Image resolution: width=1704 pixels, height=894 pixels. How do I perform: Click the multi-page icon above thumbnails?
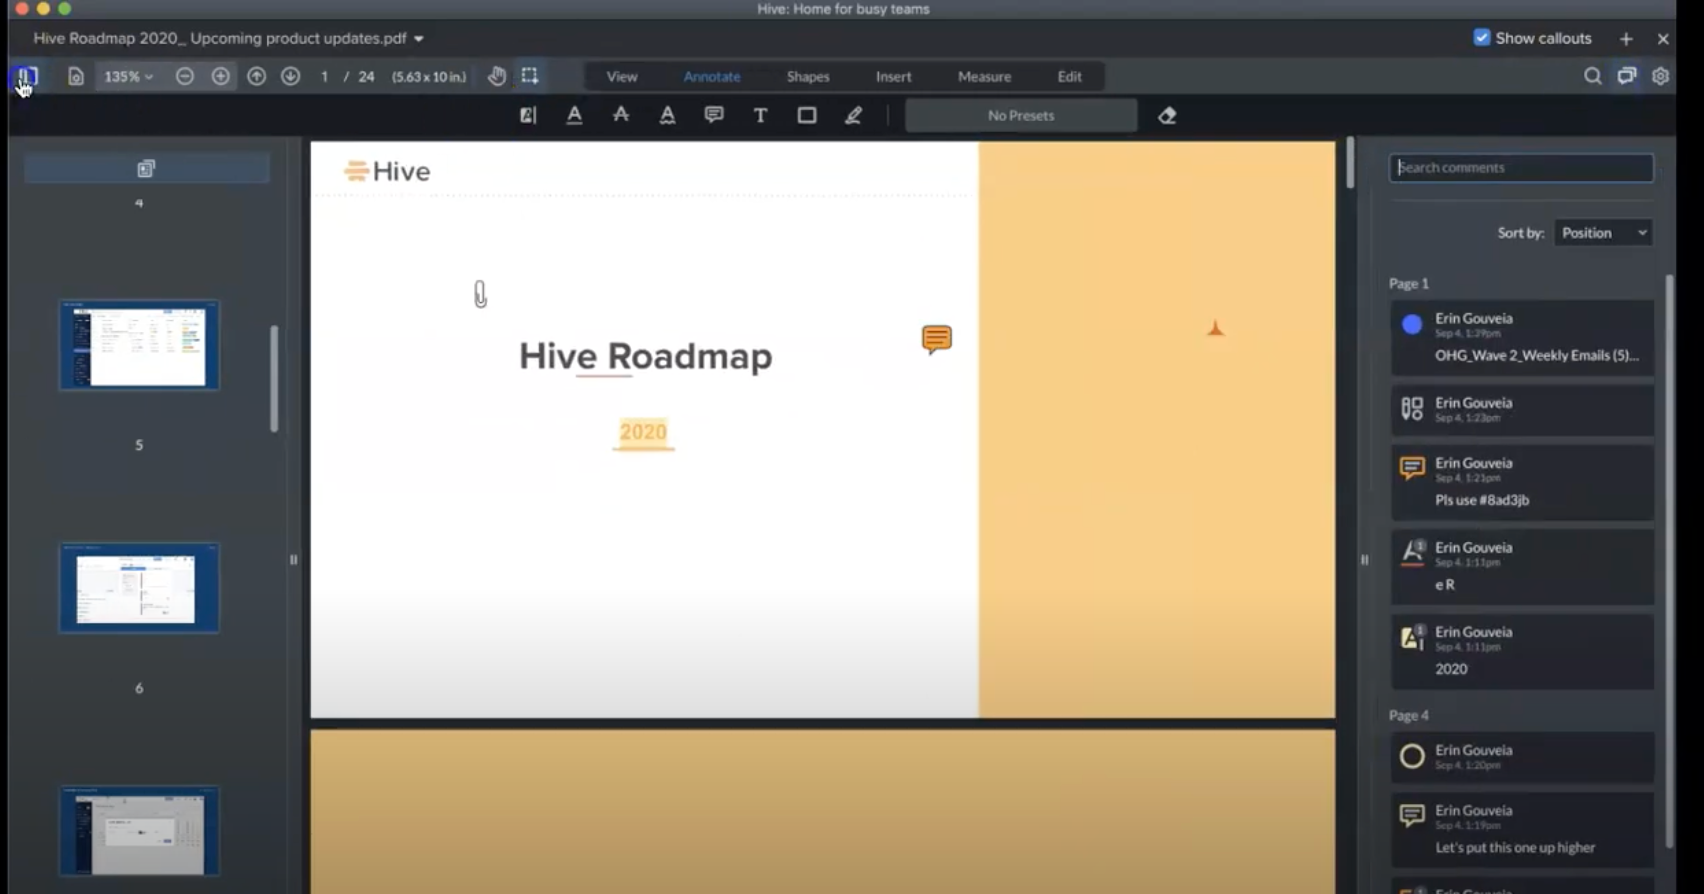pos(146,168)
